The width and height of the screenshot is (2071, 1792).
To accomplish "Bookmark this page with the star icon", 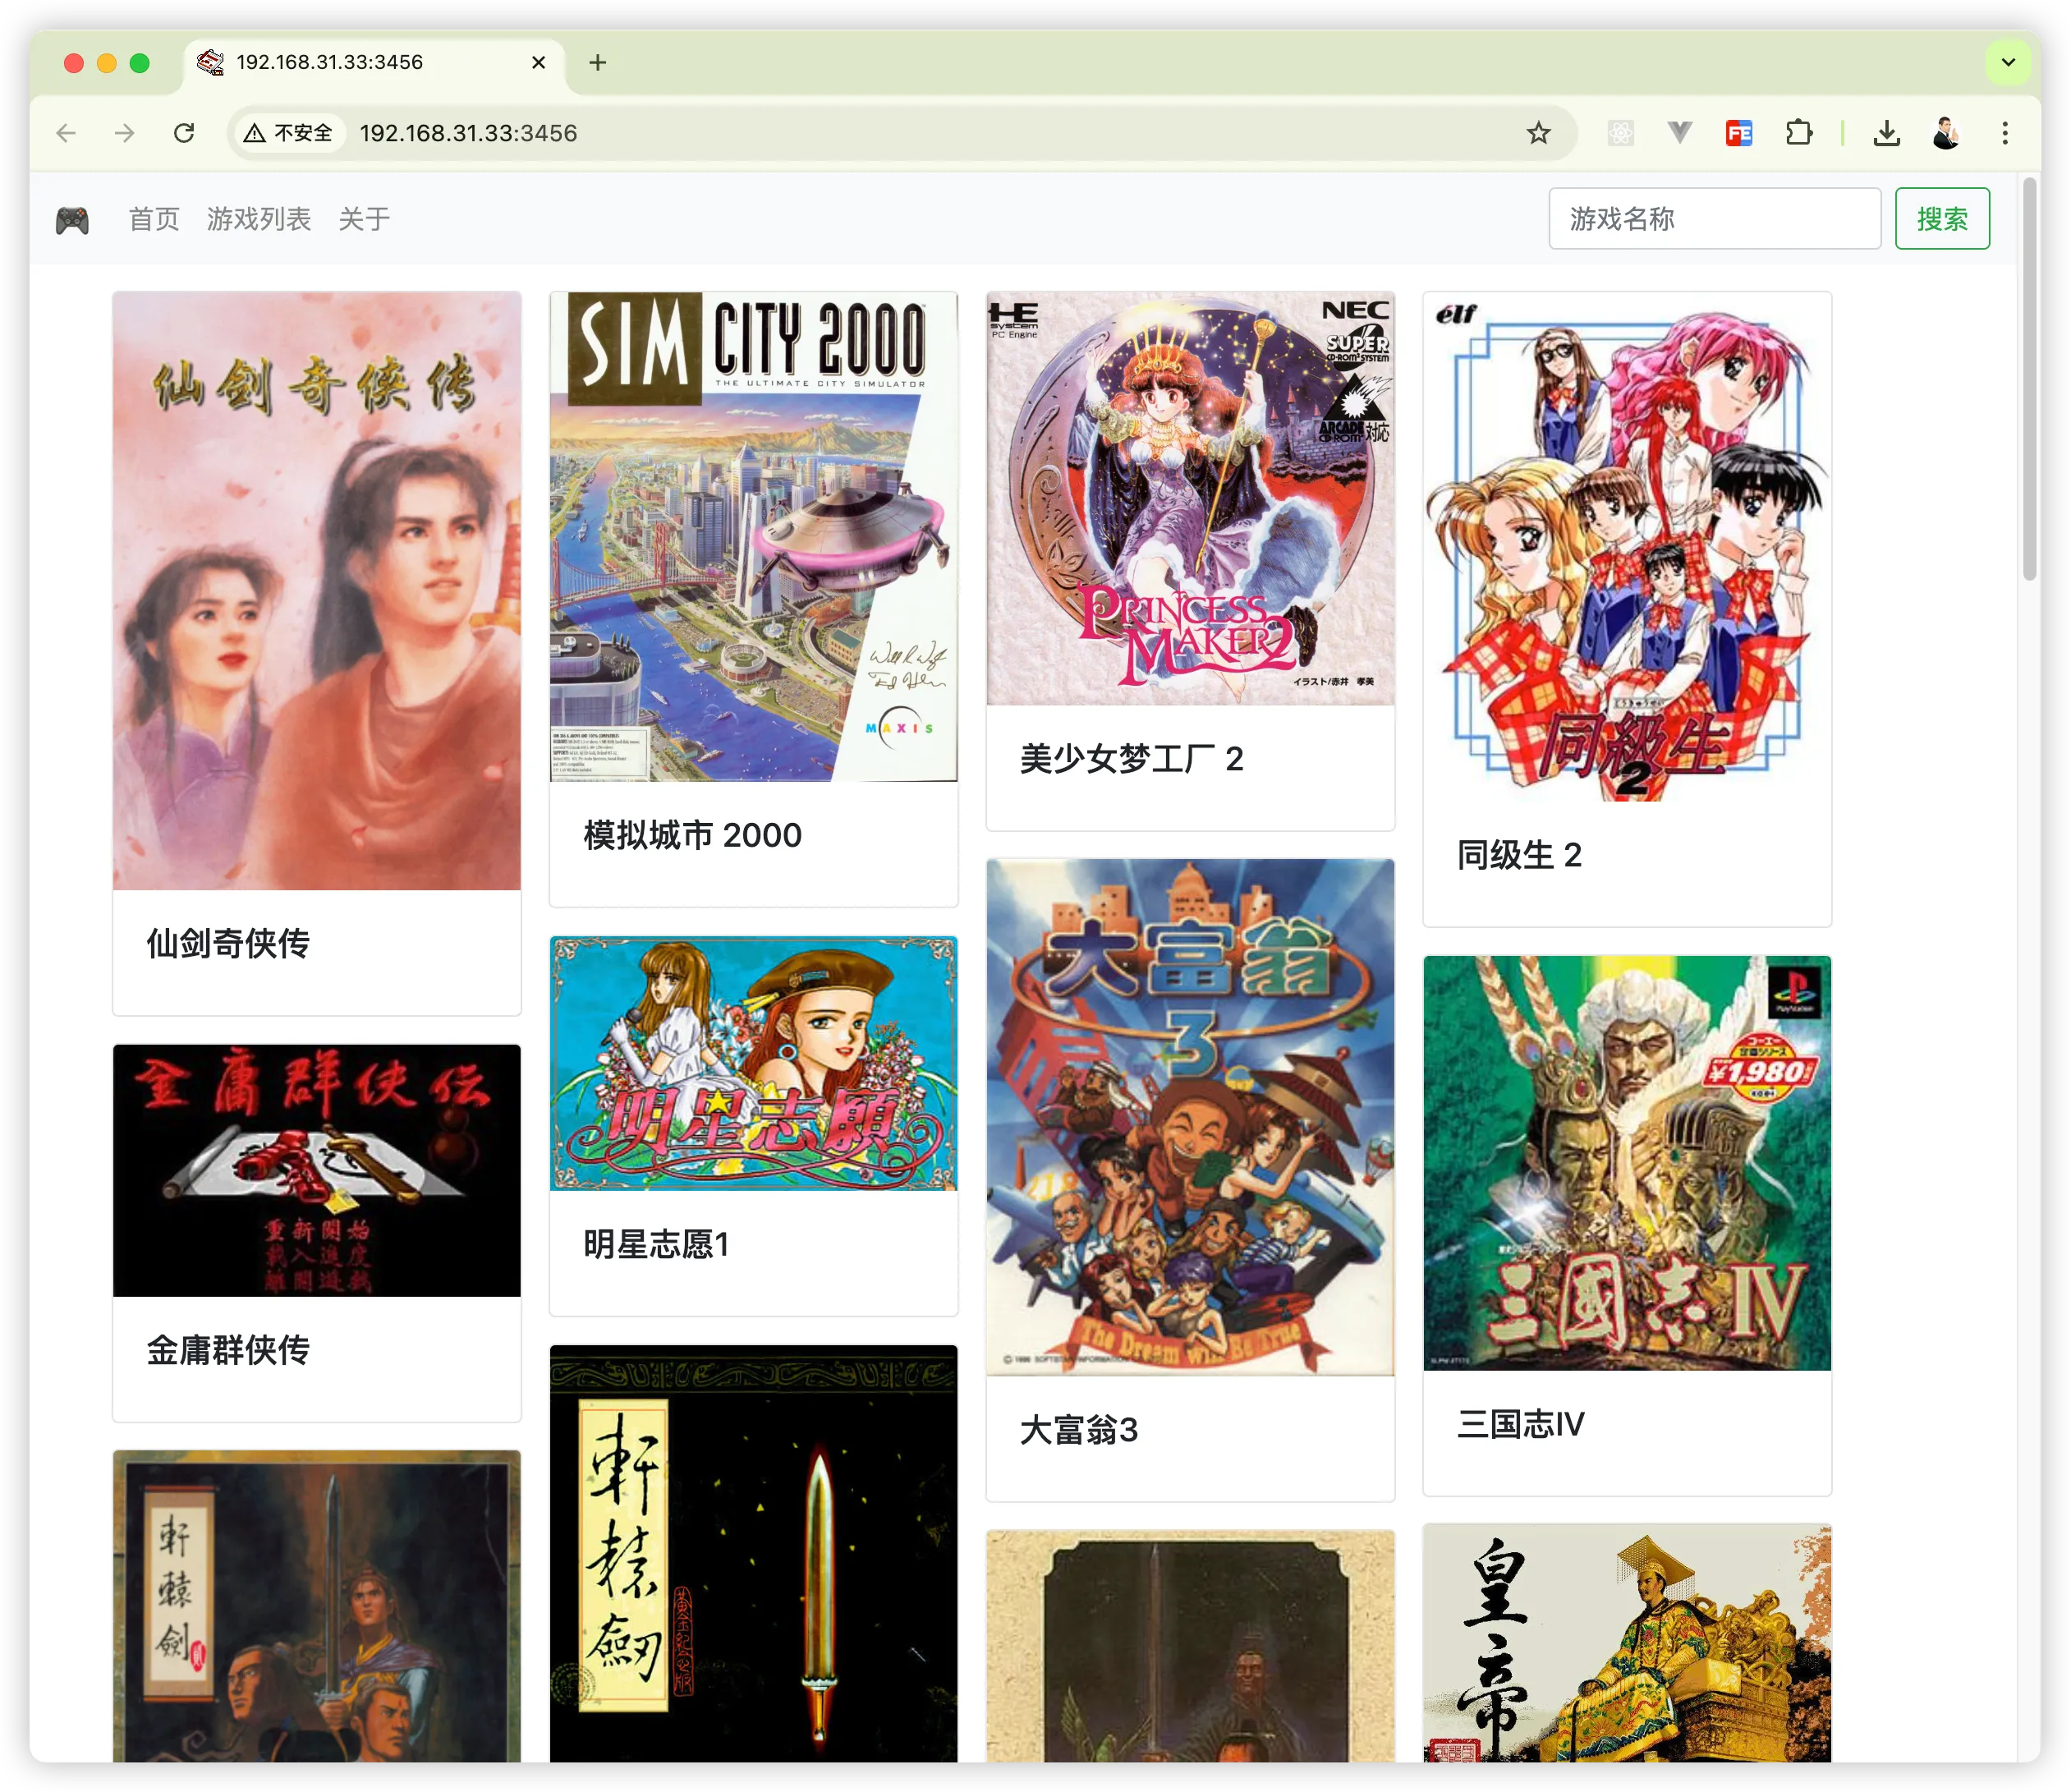I will (1538, 133).
